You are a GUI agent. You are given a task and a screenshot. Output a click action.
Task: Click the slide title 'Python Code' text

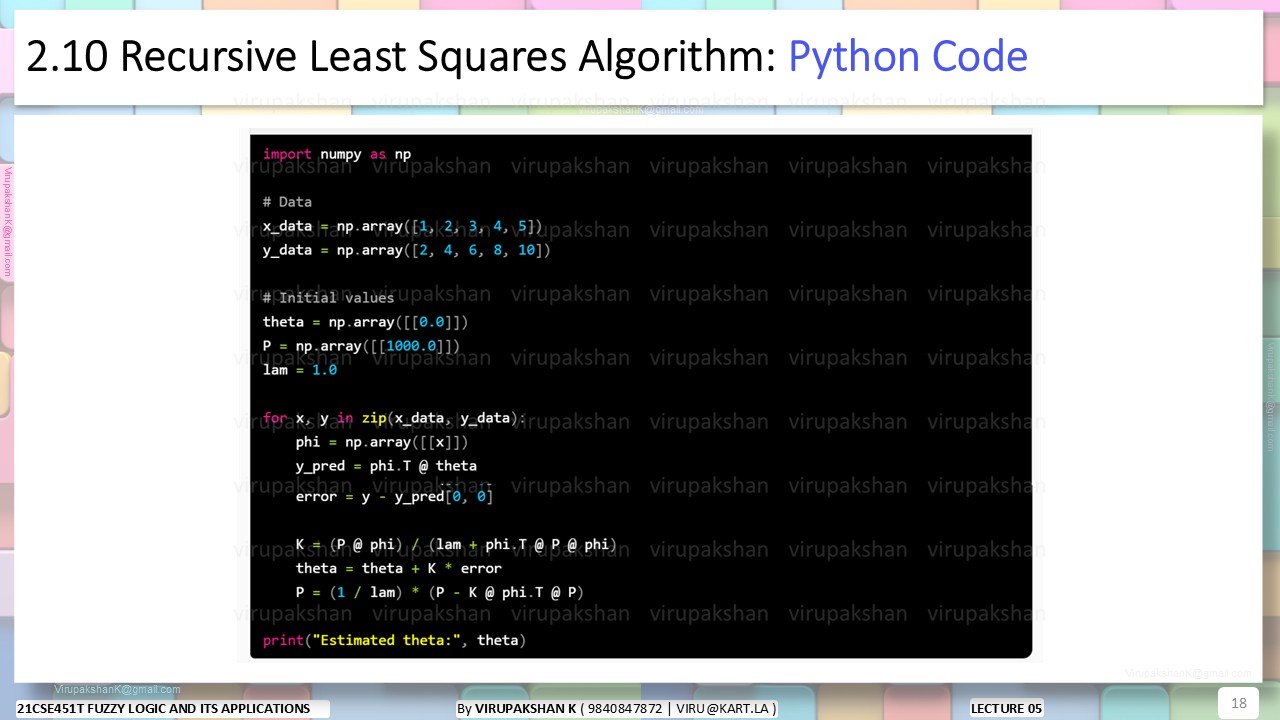point(908,57)
